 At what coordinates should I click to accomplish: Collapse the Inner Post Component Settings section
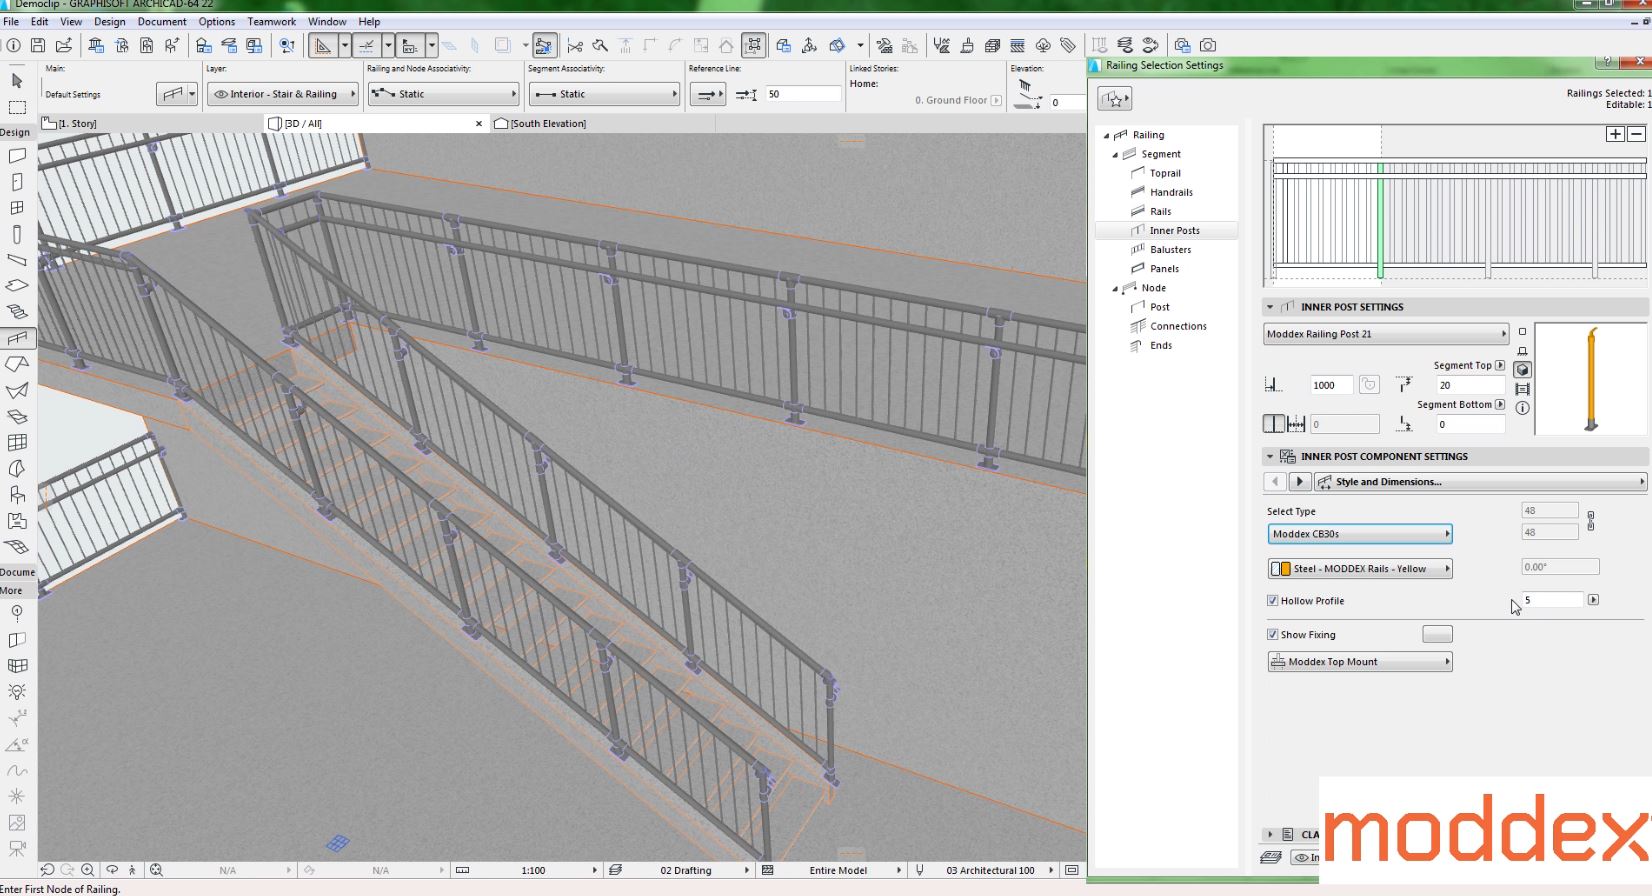[1270, 456]
